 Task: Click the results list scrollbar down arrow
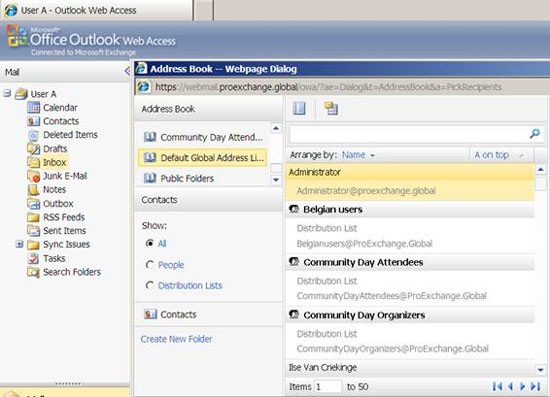click(541, 370)
